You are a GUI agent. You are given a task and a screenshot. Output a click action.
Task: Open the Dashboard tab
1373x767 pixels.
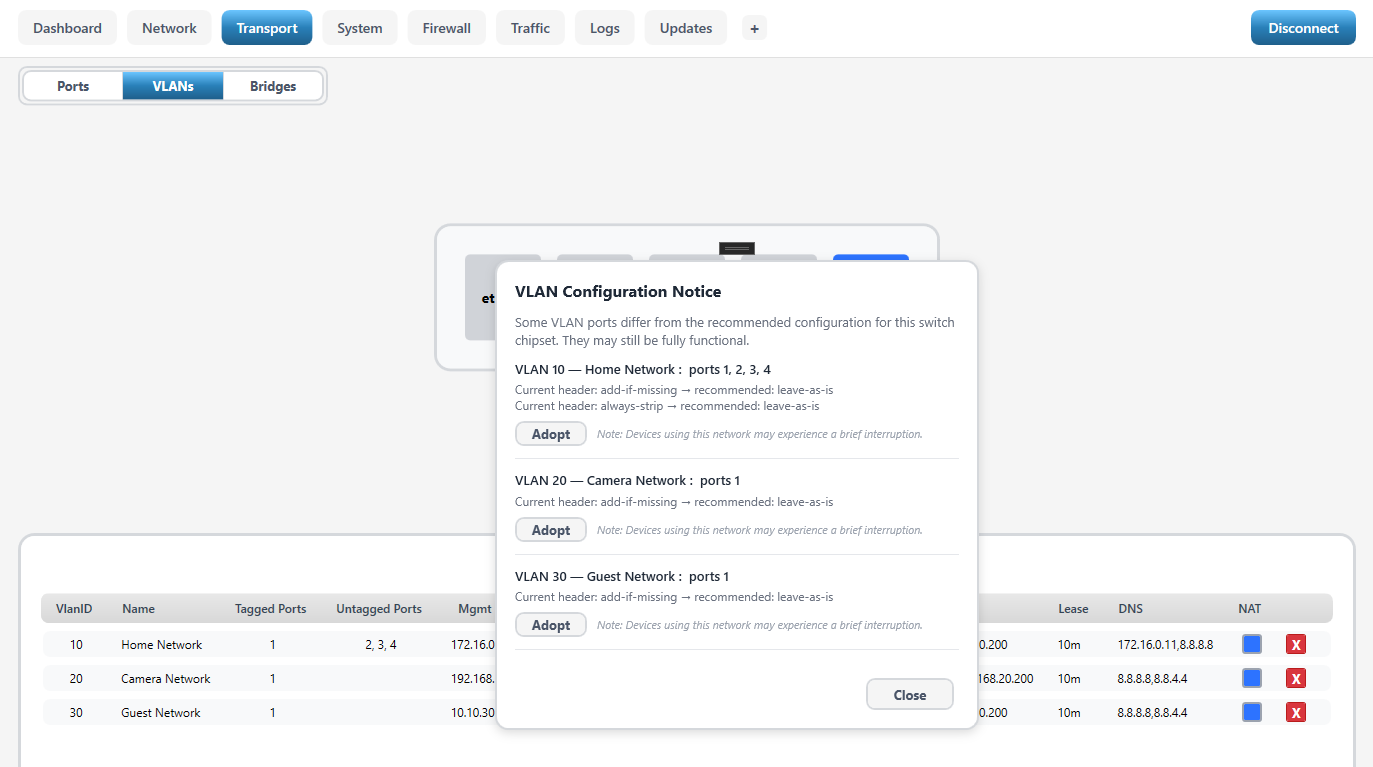[x=67, y=28]
